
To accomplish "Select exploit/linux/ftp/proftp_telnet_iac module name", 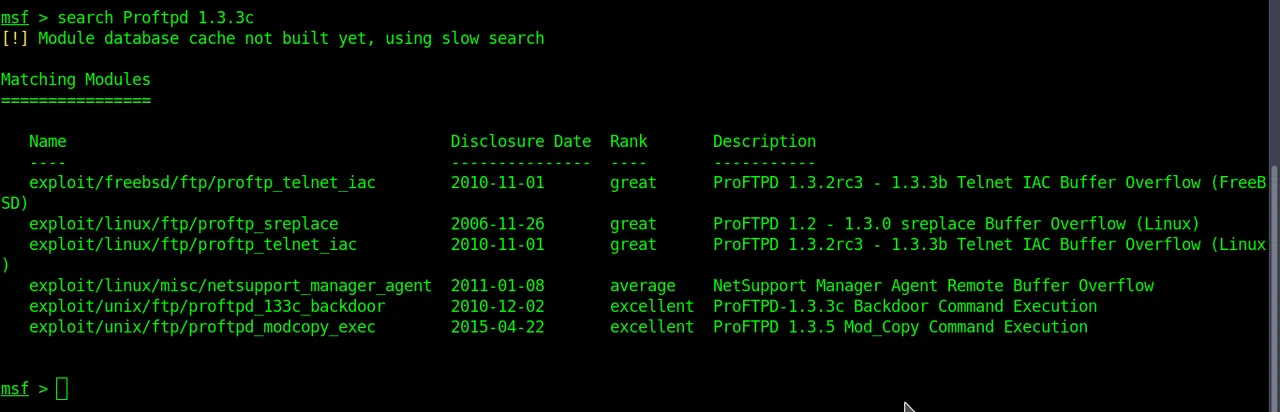I will click(x=193, y=245).
